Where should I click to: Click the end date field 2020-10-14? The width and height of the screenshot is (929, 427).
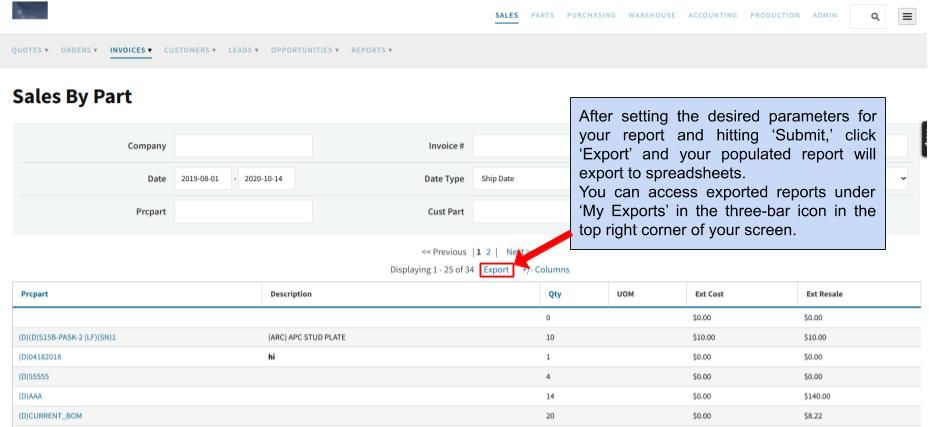pos(267,178)
